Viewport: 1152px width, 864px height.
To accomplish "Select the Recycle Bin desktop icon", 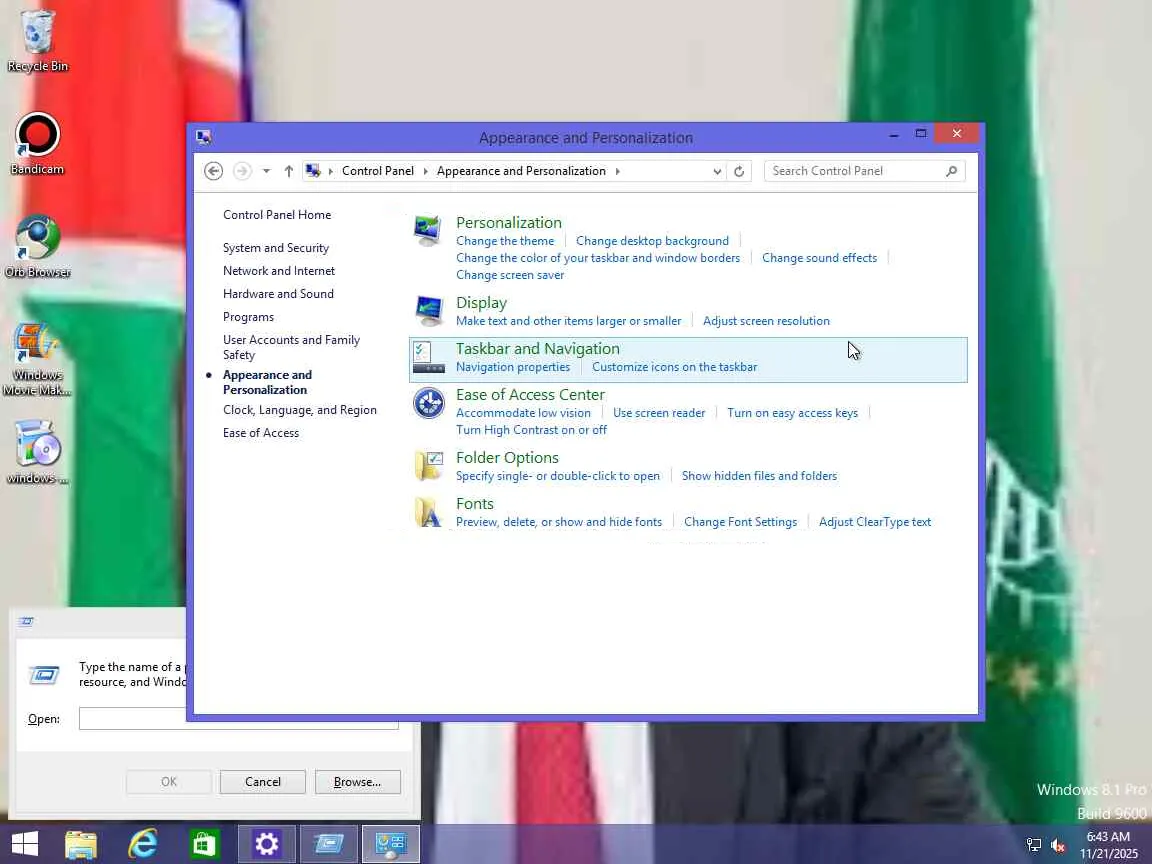I will [x=37, y=41].
